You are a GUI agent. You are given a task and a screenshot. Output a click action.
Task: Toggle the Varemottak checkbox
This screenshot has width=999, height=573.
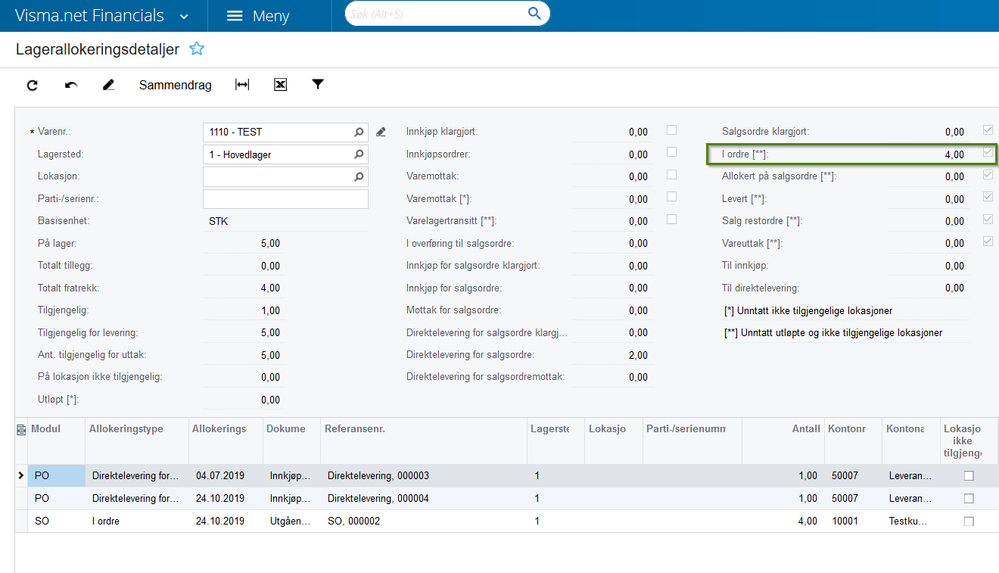click(672, 175)
